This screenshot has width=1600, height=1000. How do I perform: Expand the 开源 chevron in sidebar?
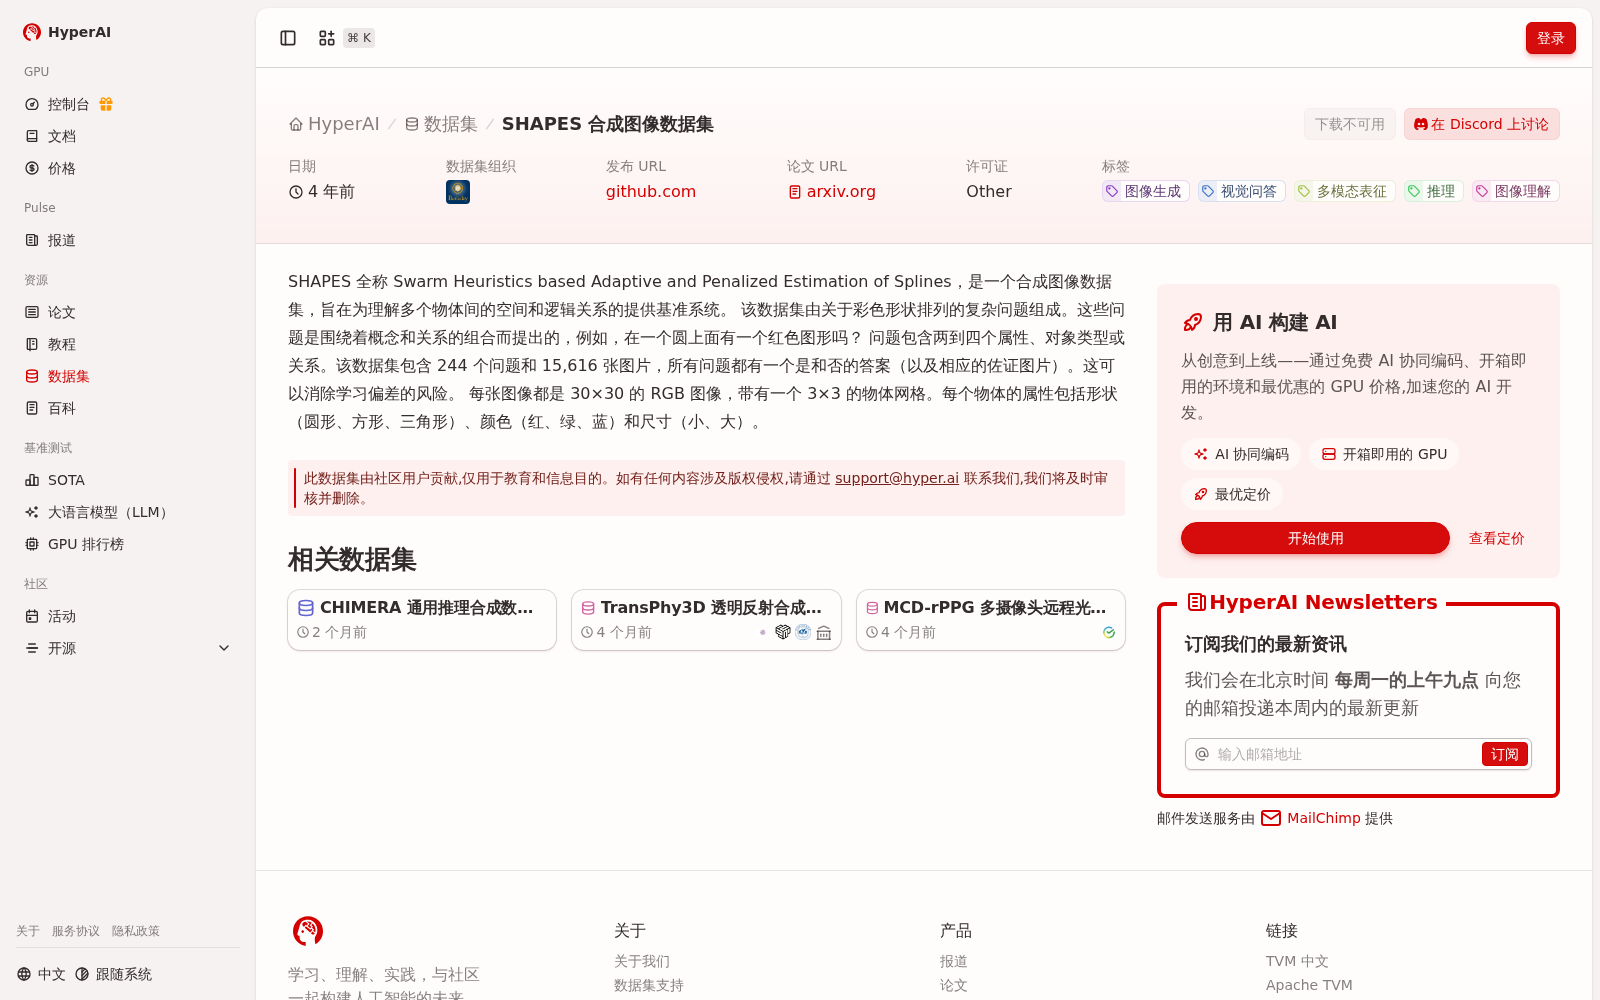pos(224,648)
